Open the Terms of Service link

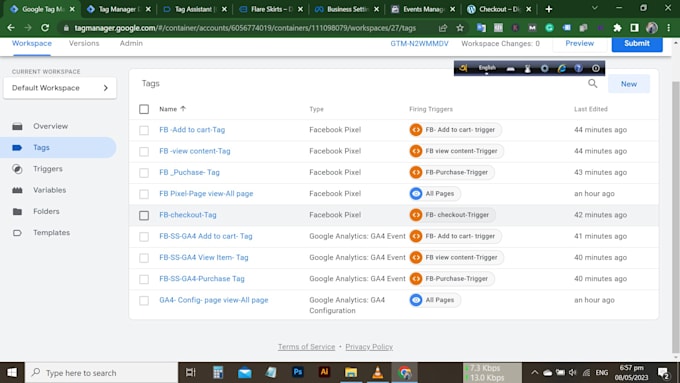[306, 347]
